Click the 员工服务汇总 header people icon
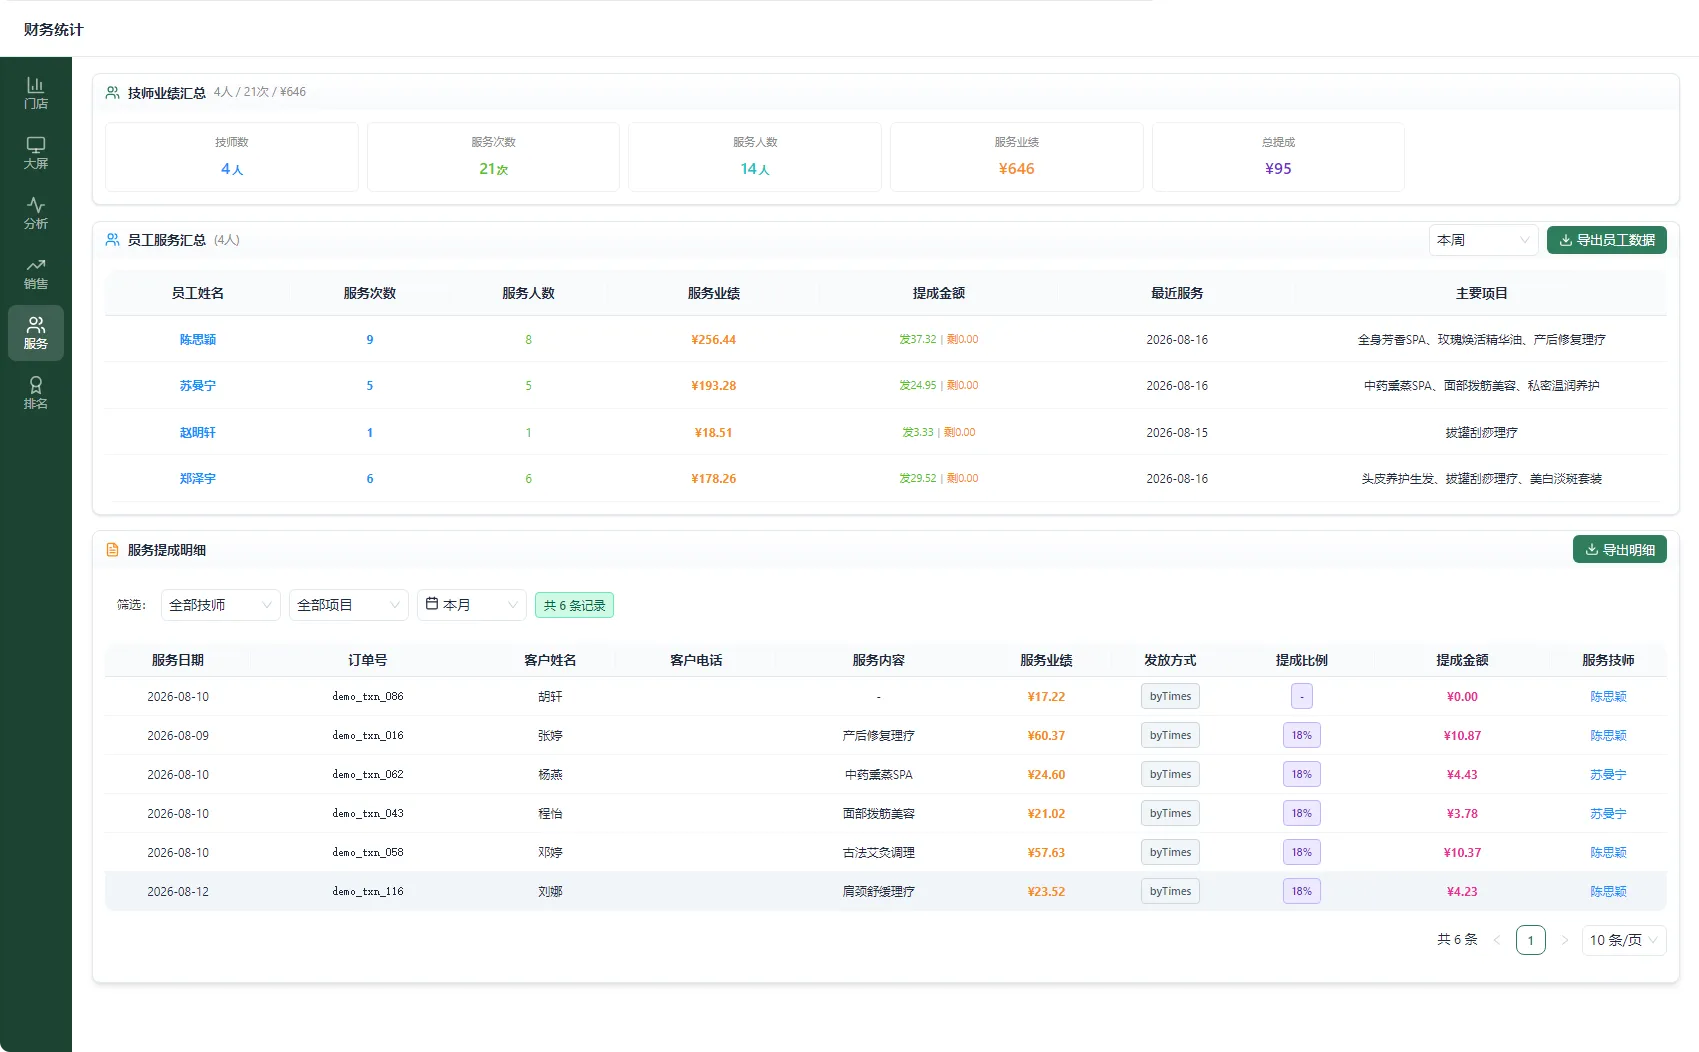Screen dimensions: 1699x1052 pos(113,240)
